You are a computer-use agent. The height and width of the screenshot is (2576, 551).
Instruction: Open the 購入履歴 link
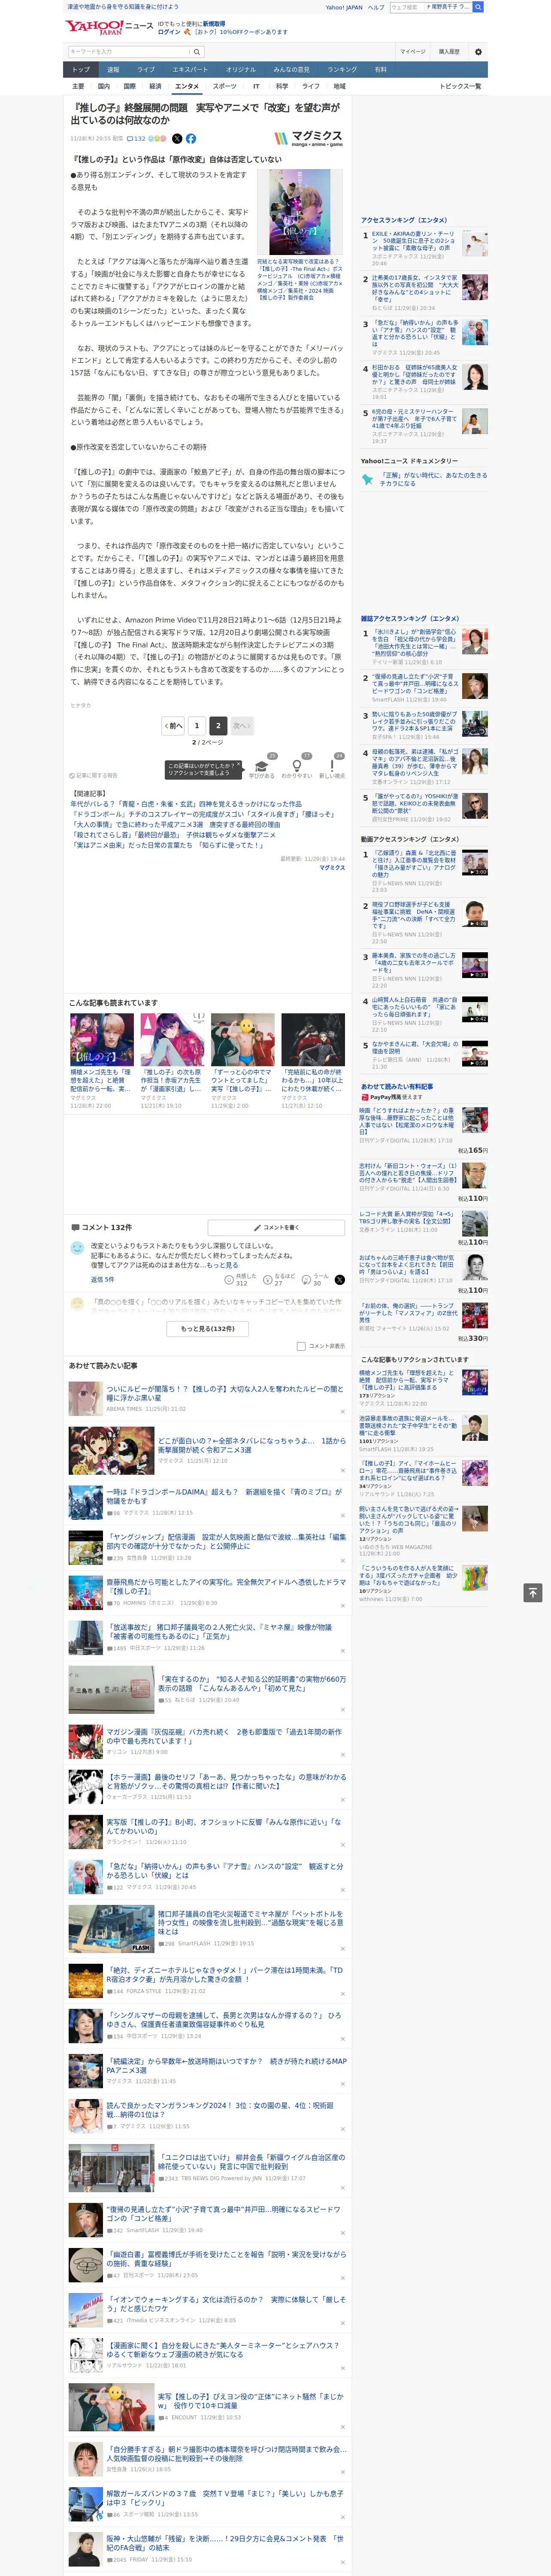click(449, 52)
